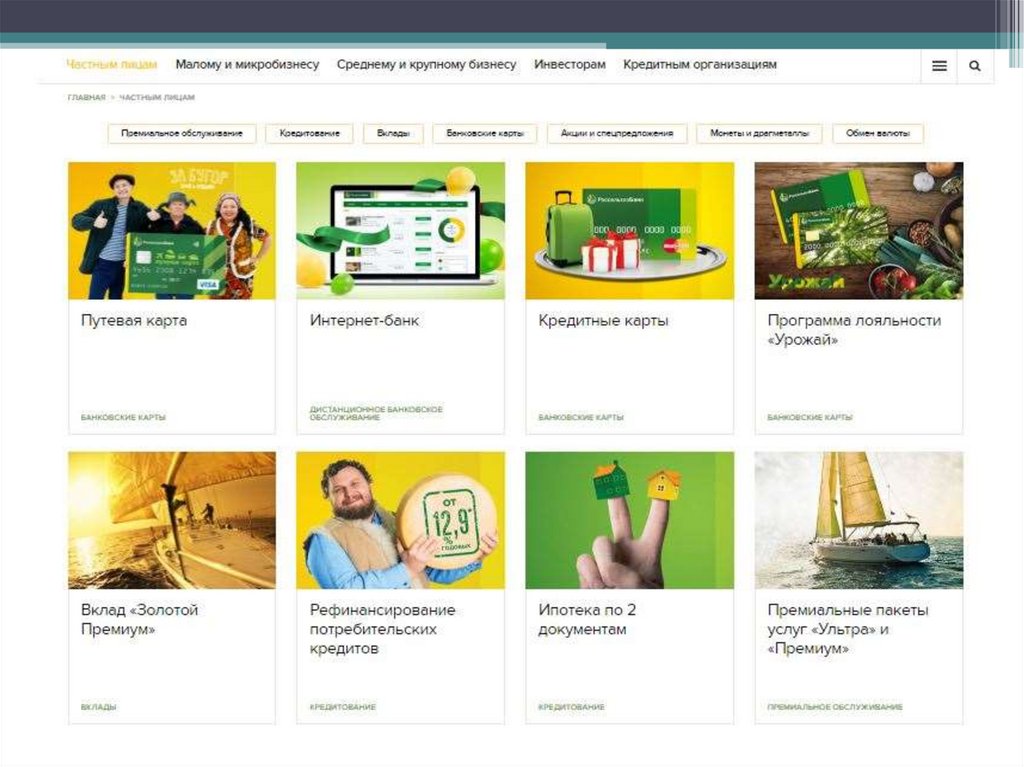Screen dimensions: 1024x767
Task: Click КРЕДИТОВАНИЕ tag under Рефинансирование card
Action: [x=343, y=707]
